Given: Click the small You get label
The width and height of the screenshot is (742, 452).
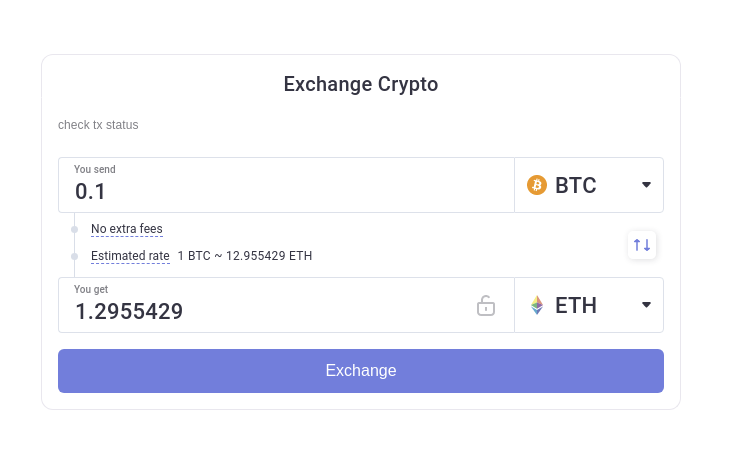Looking at the screenshot, I should coord(91,289).
